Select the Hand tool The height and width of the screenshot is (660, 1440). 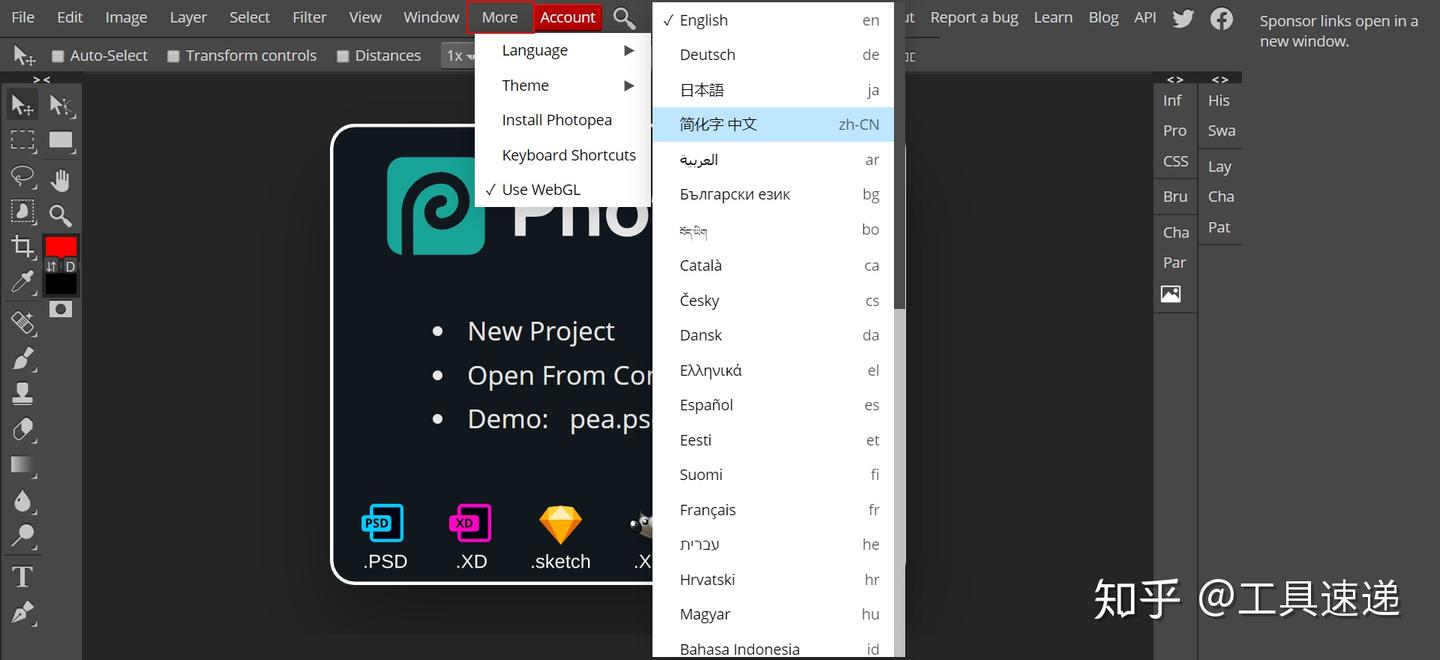click(x=60, y=180)
